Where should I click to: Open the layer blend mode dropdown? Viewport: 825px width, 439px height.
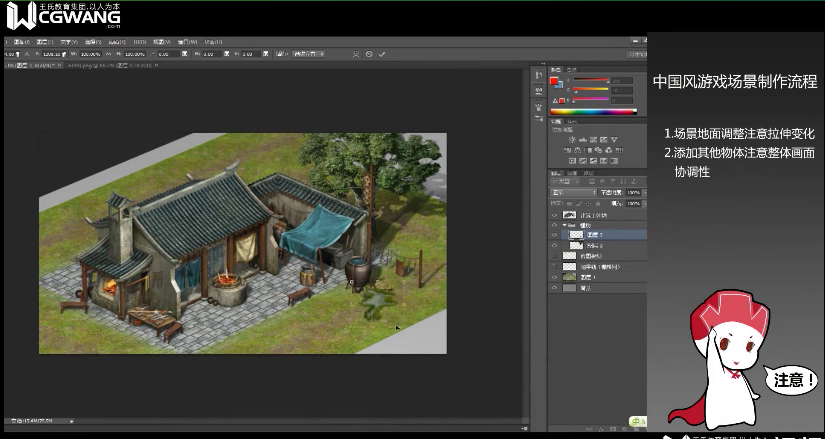pos(573,192)
